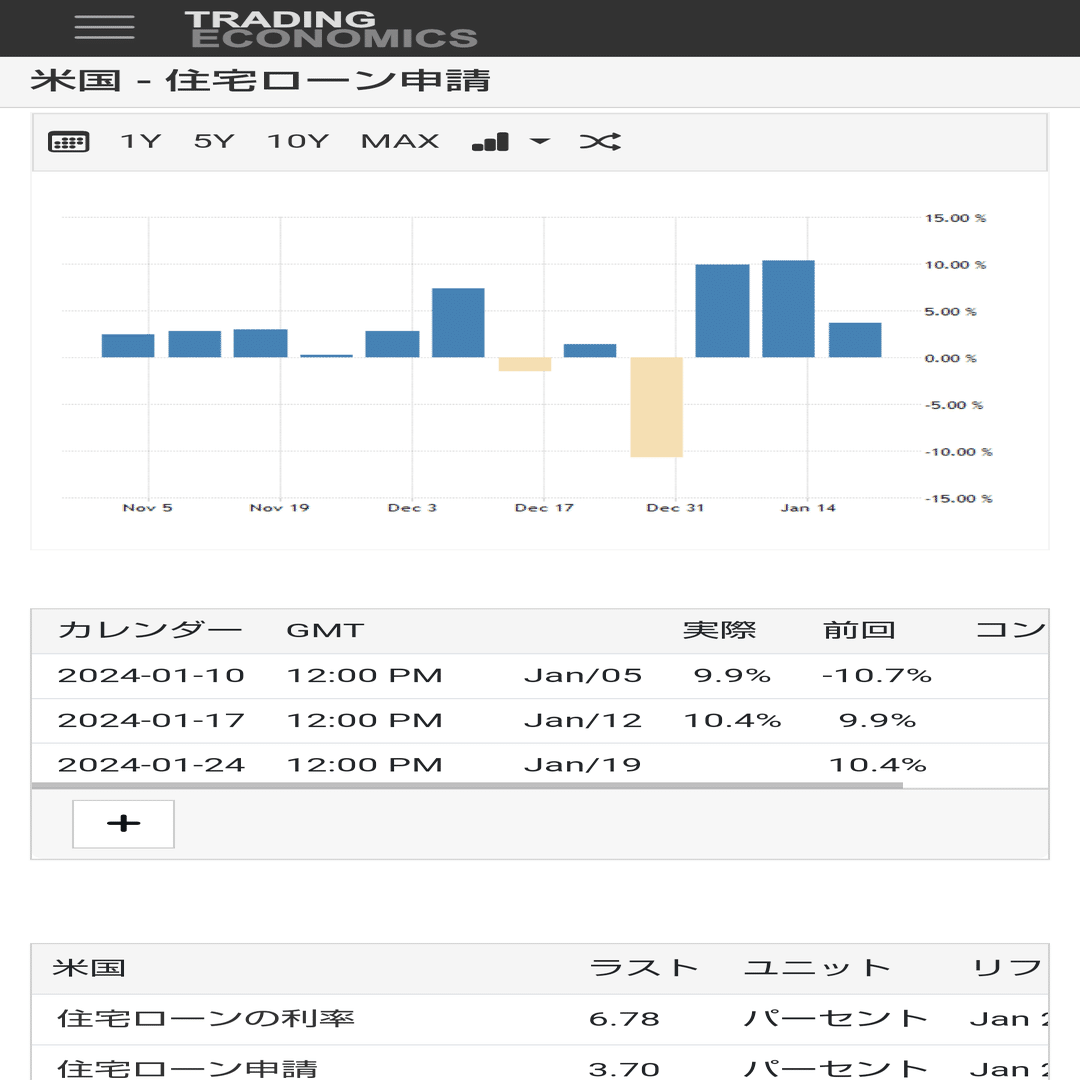Click the ユニット column header
Image resolution: width=1080 pixels, height=1080 pixels.
point(817,968)
